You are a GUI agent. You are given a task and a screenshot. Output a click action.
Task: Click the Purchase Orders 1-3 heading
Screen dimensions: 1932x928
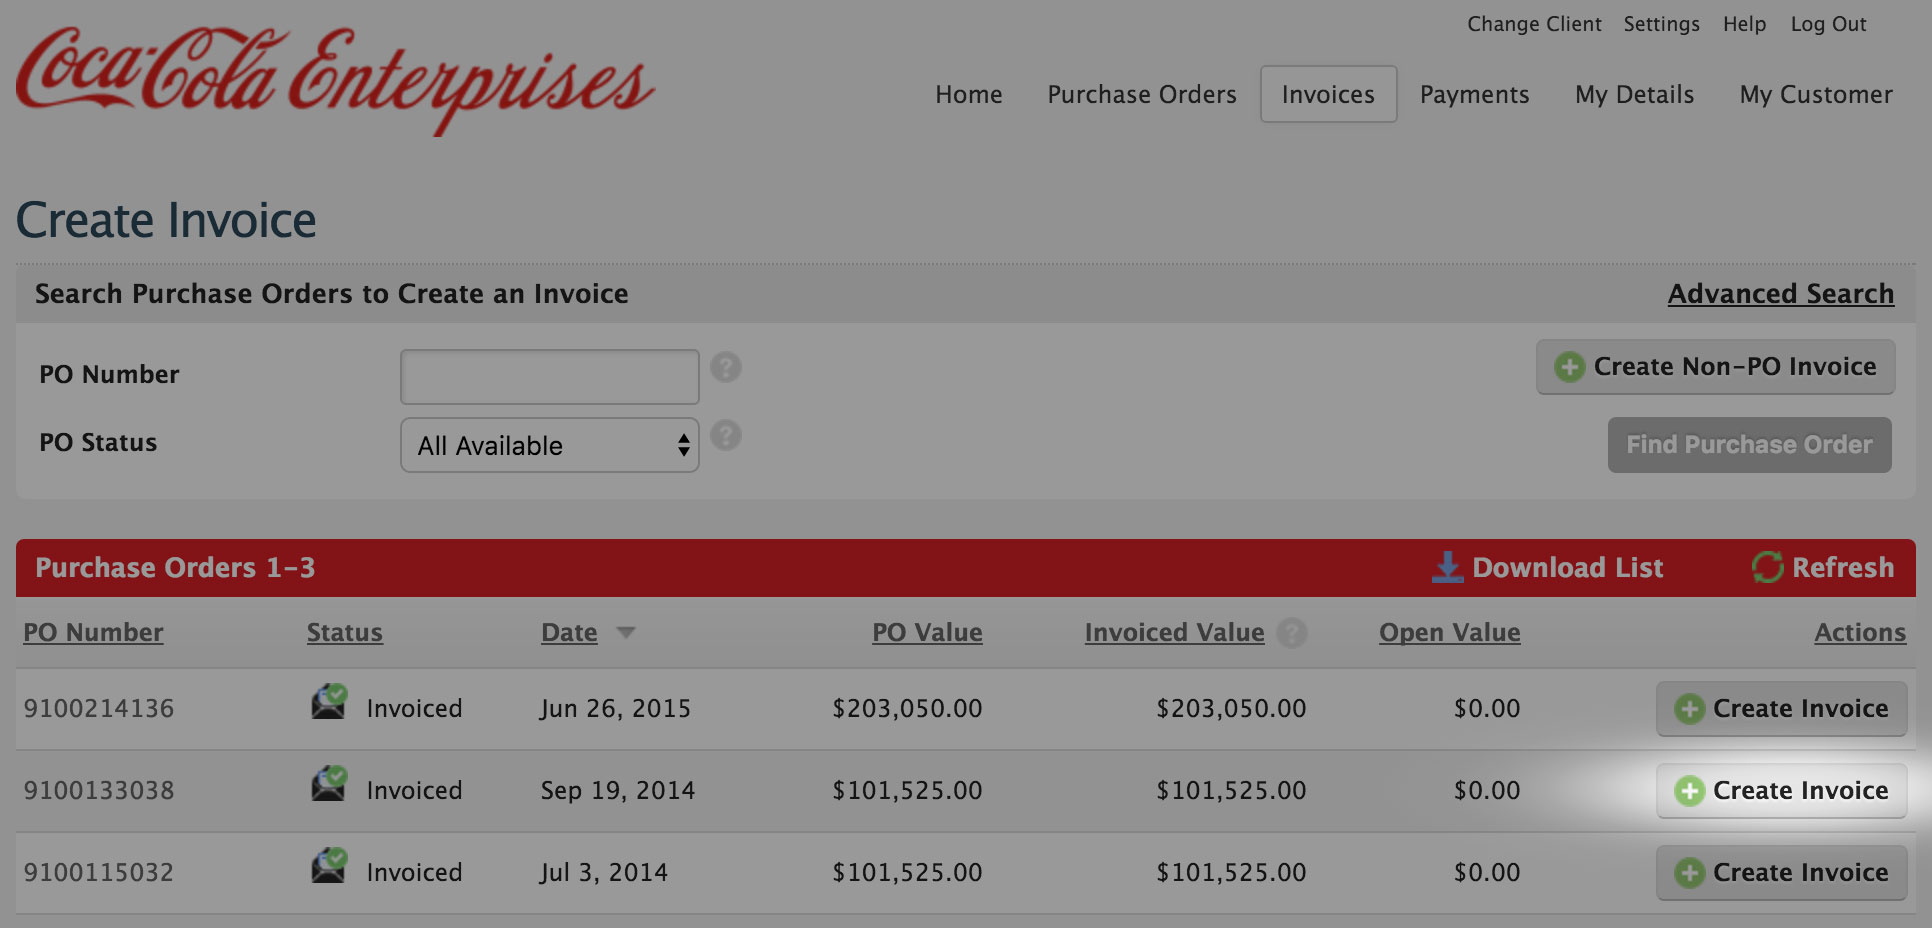175,567
